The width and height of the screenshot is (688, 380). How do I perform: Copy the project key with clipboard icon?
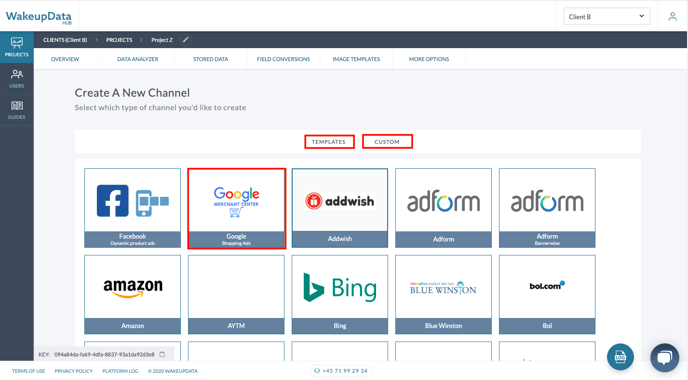162,354
